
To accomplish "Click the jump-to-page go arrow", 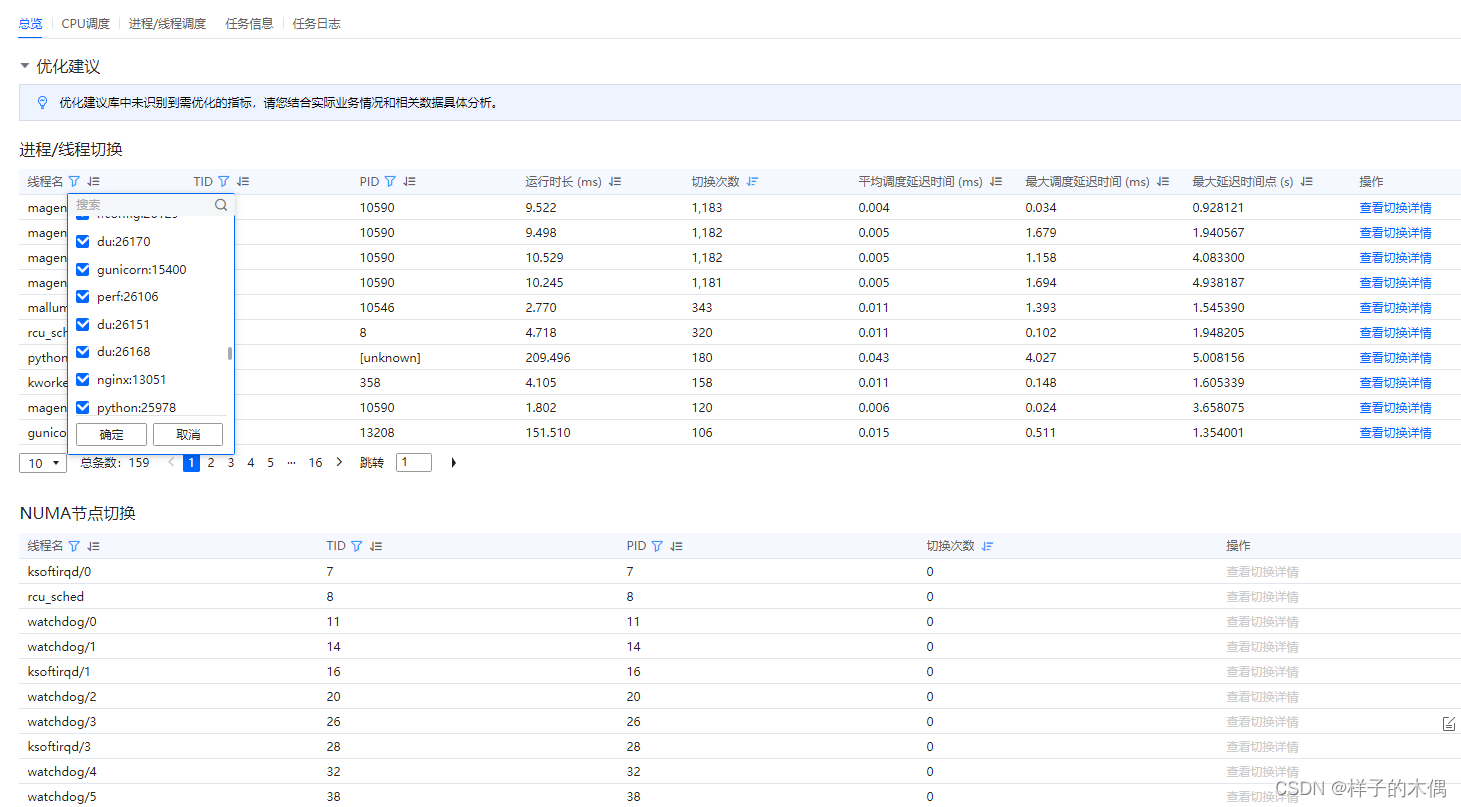I will coord(454,463).
